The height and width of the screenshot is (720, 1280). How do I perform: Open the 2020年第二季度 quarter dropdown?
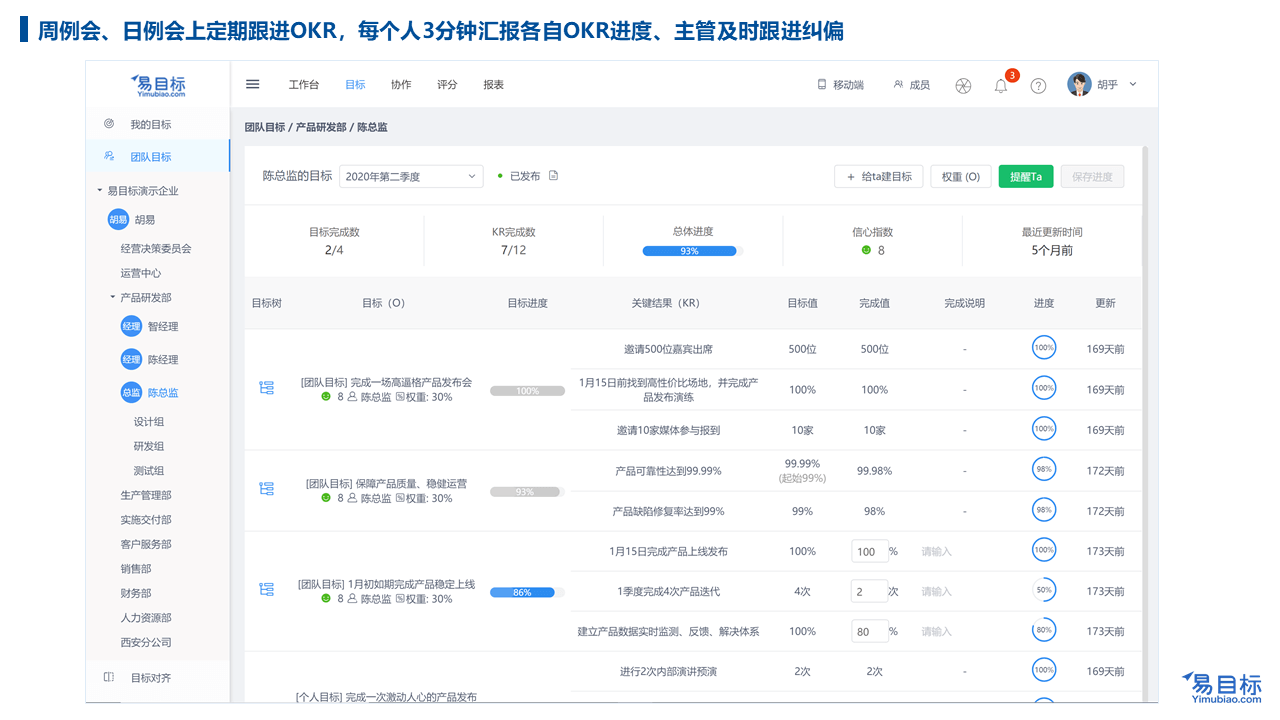pyautogui.click(x=411, y=176)
